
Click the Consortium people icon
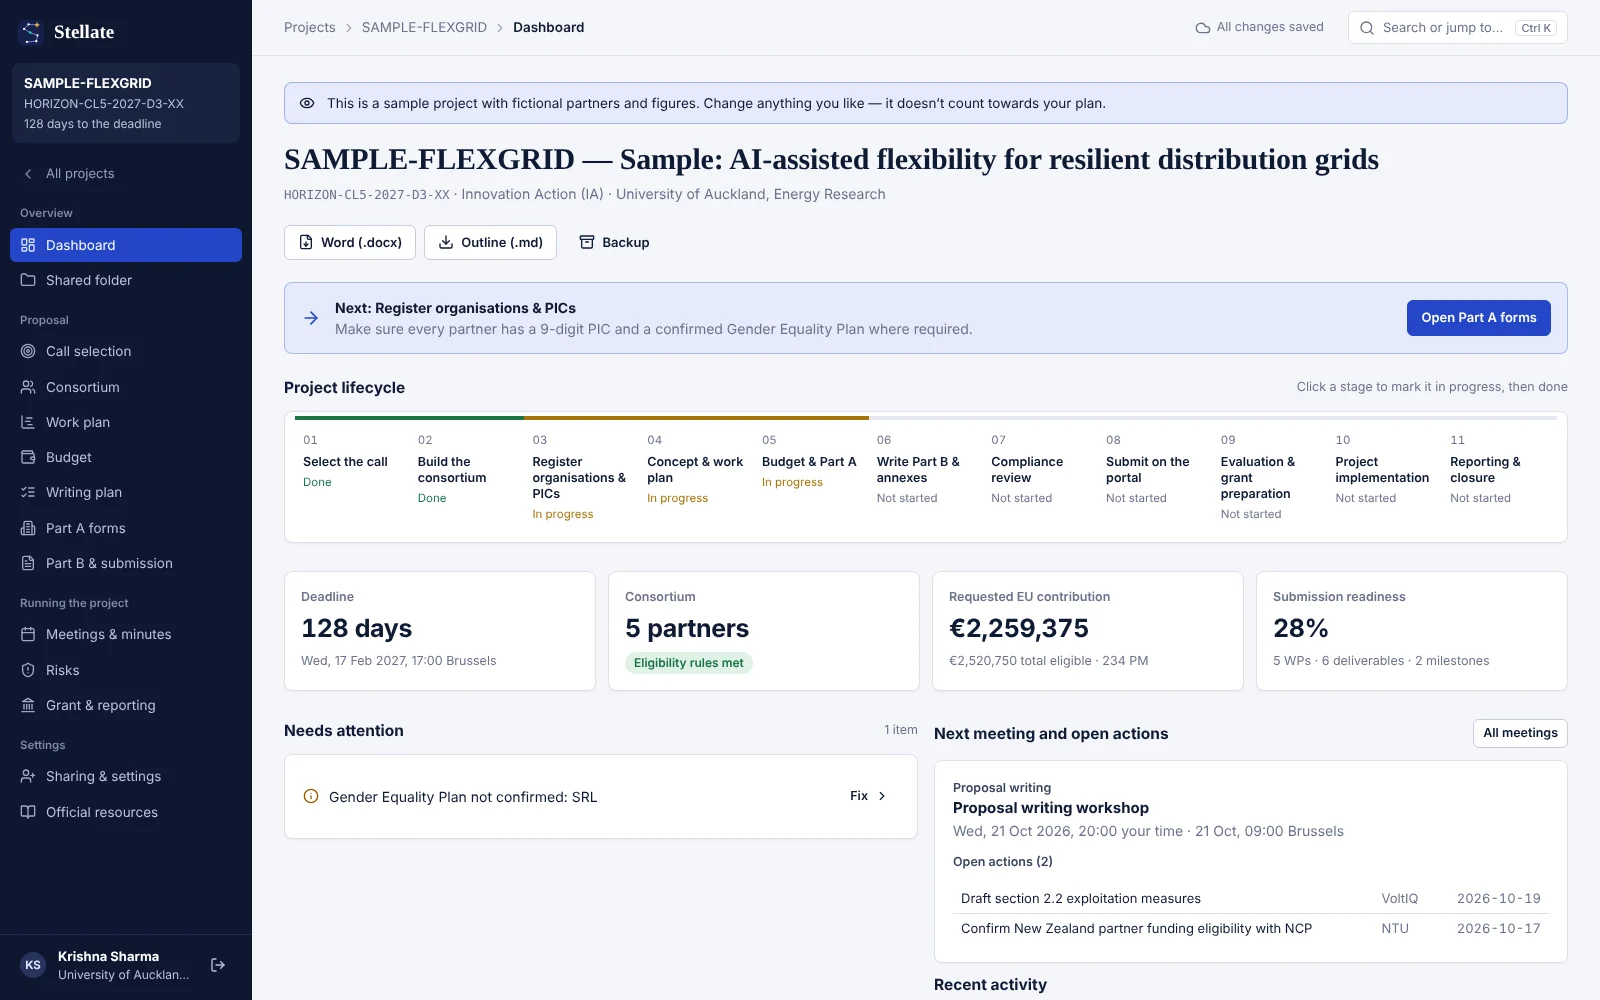(28, 387)
